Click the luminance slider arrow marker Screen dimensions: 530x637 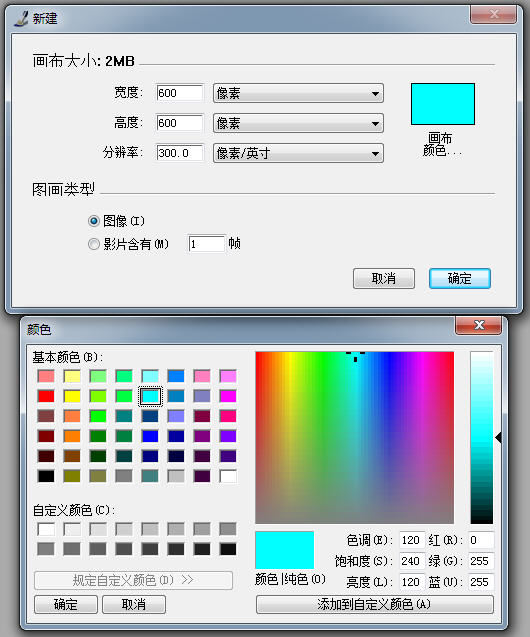(x=498, y=438)
